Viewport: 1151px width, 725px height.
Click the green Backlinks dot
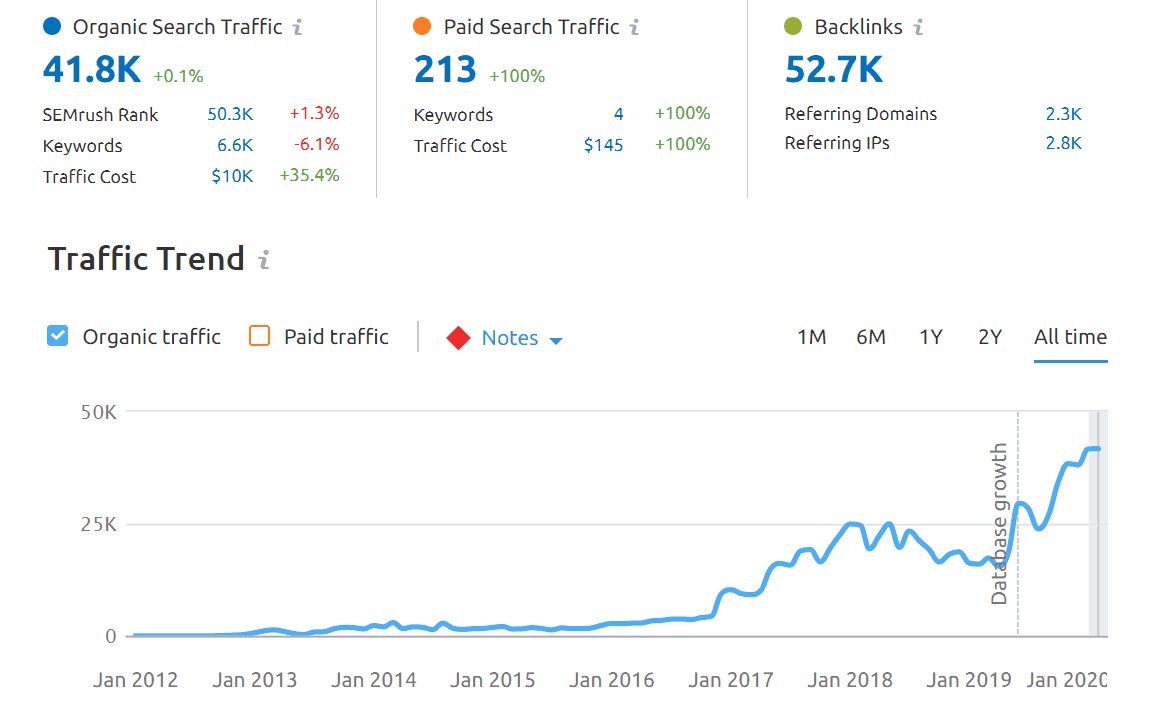(794, 27)
